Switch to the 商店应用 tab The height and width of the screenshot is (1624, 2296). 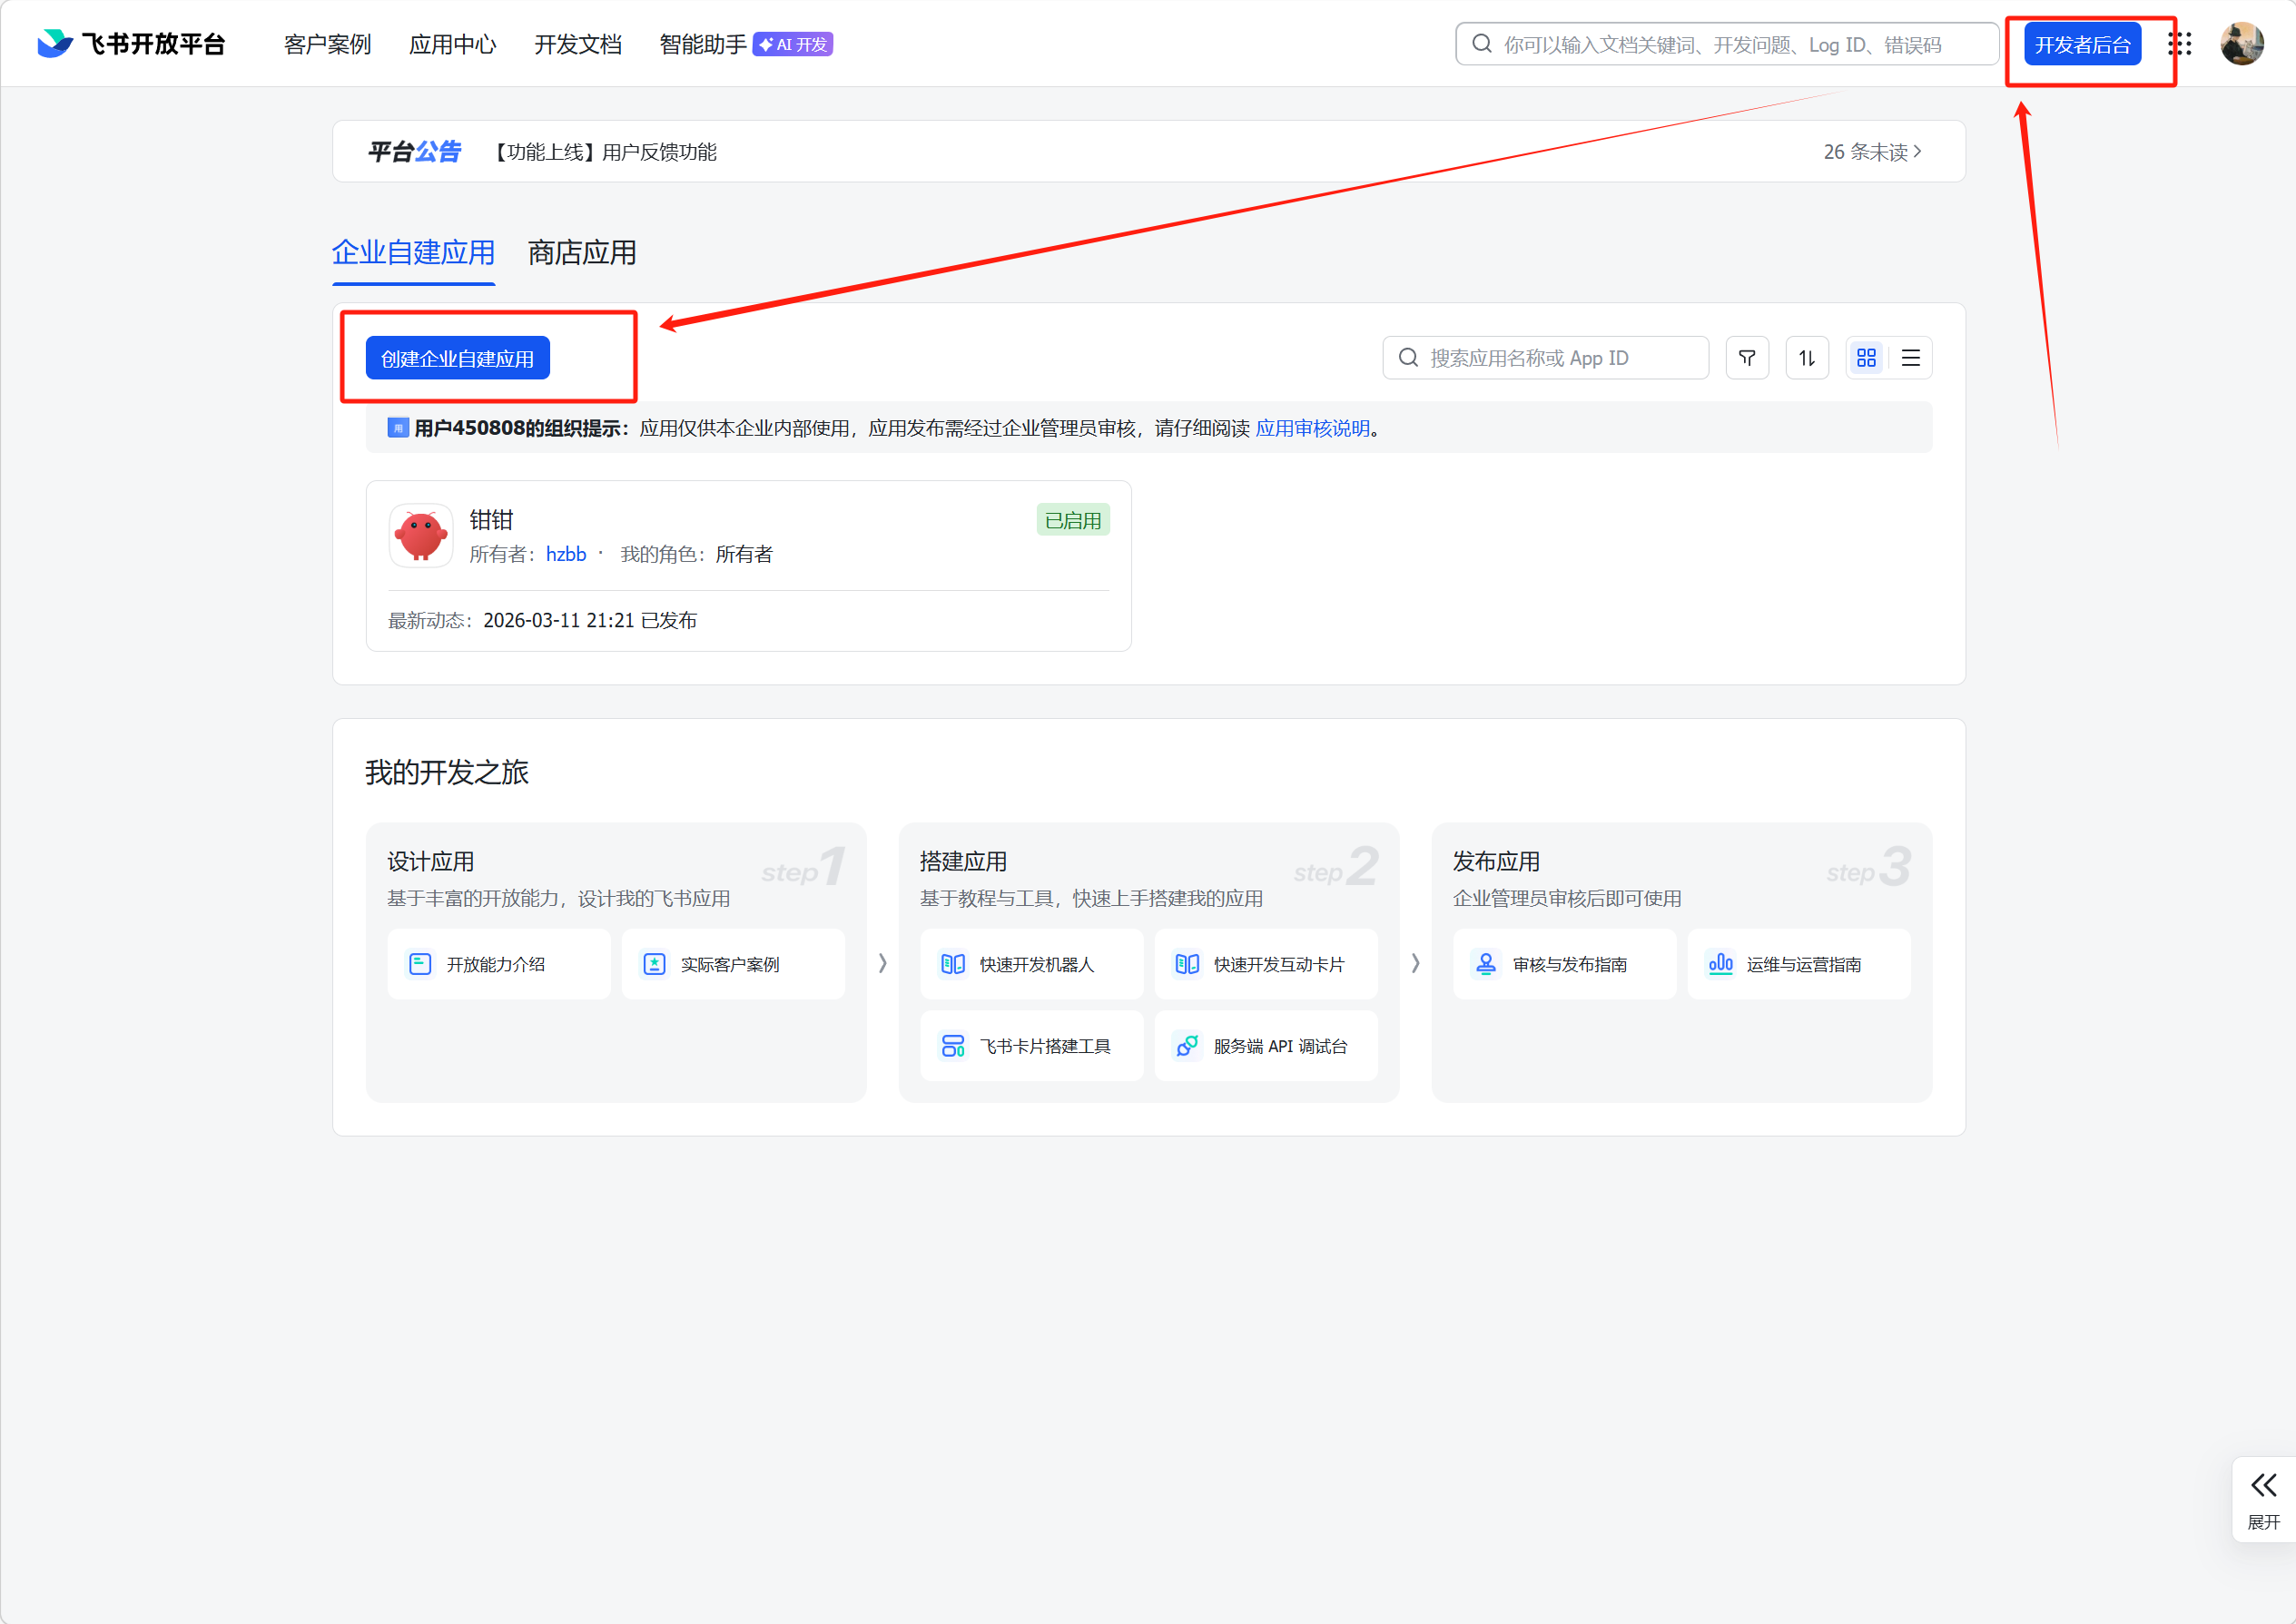(582, 253)
